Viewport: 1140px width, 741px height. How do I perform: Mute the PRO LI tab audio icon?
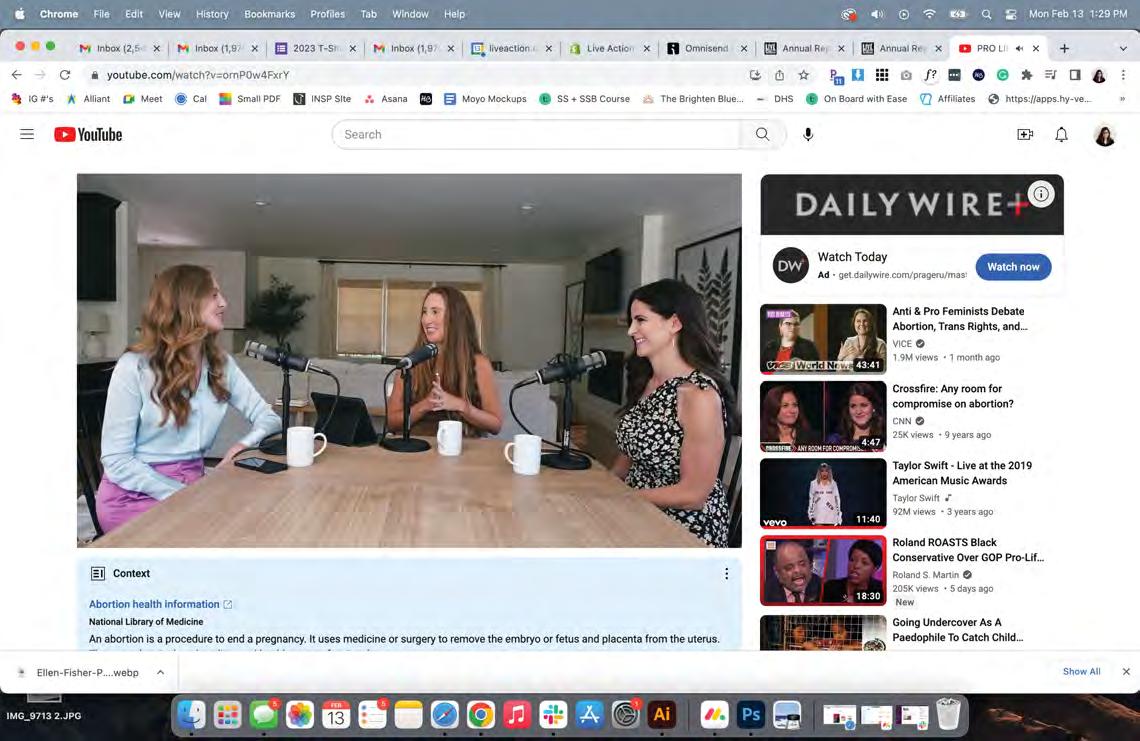[x=1019, y=48]
